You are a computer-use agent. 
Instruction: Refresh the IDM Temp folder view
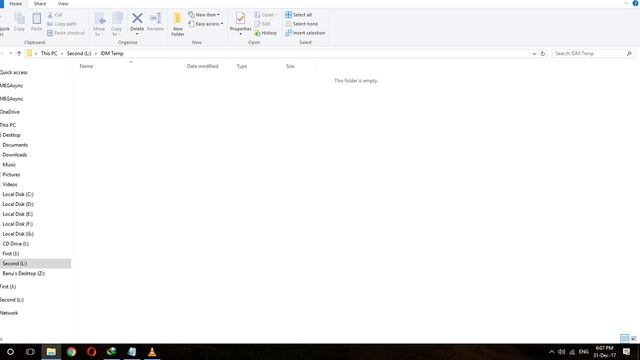pyautogui.click(x=542, y=53)
